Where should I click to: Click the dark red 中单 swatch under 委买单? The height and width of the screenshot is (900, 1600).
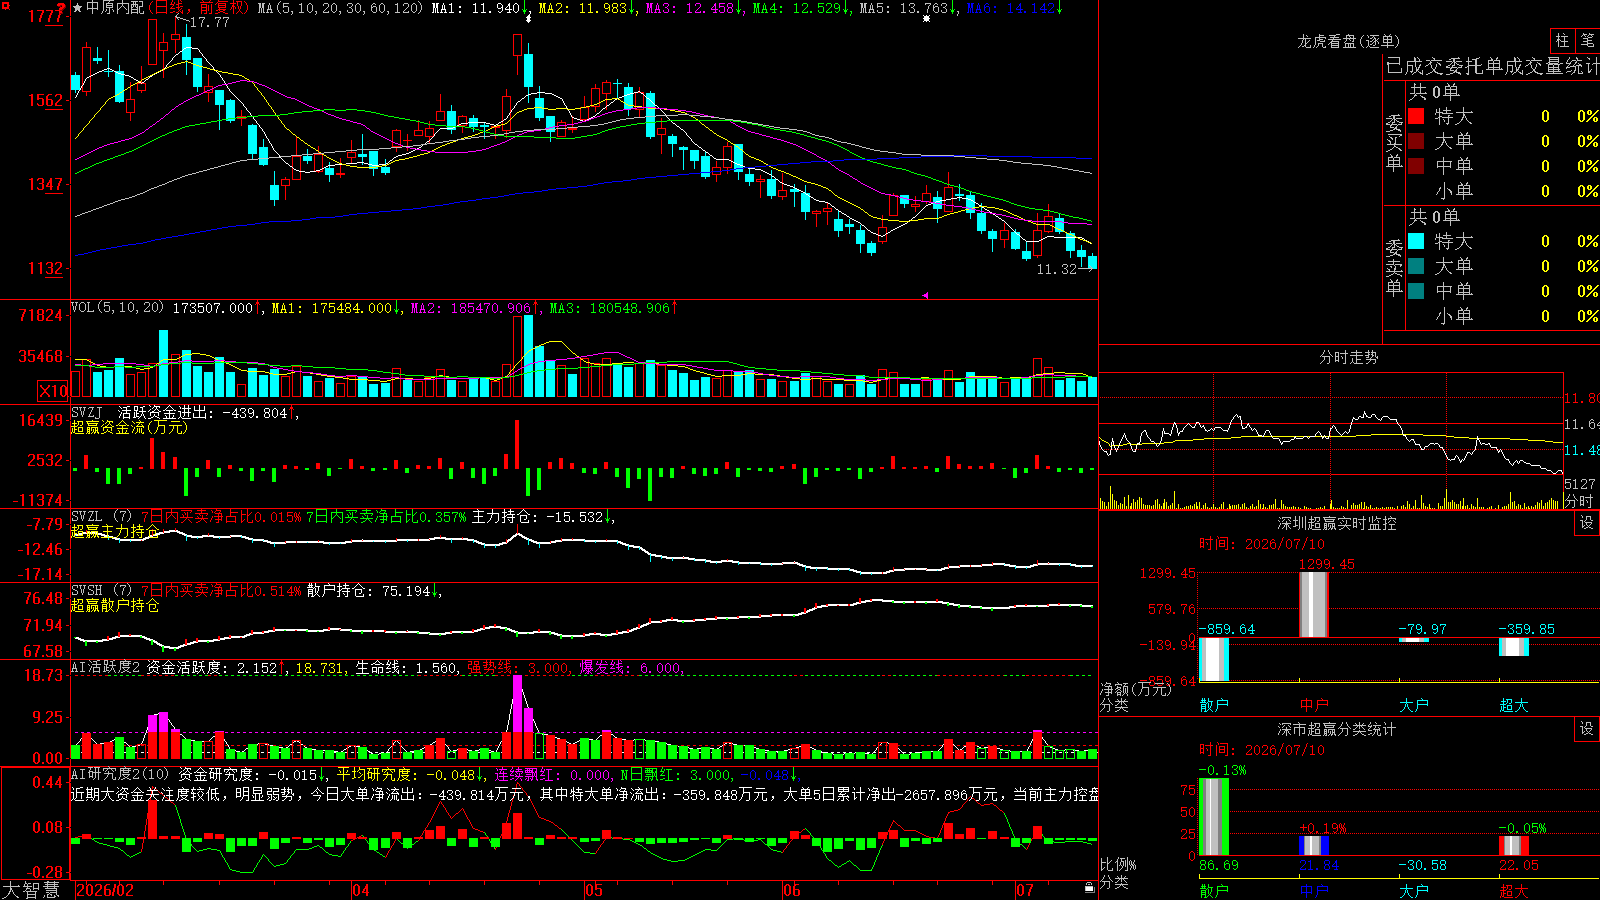point(1416,166)
